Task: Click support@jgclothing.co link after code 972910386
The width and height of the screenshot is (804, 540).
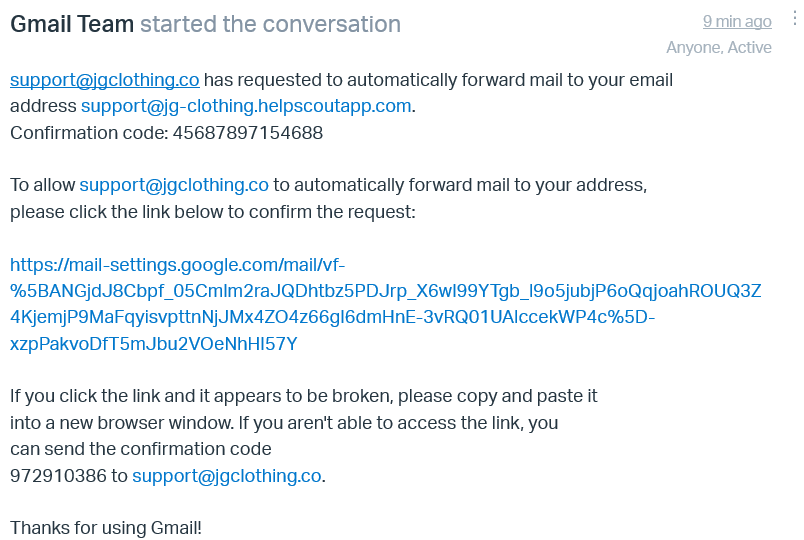Action: coord(227,476)
